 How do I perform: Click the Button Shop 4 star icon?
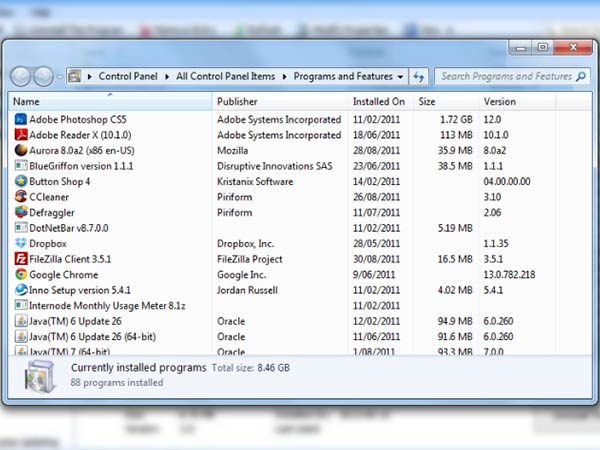[x=21, y=181]
